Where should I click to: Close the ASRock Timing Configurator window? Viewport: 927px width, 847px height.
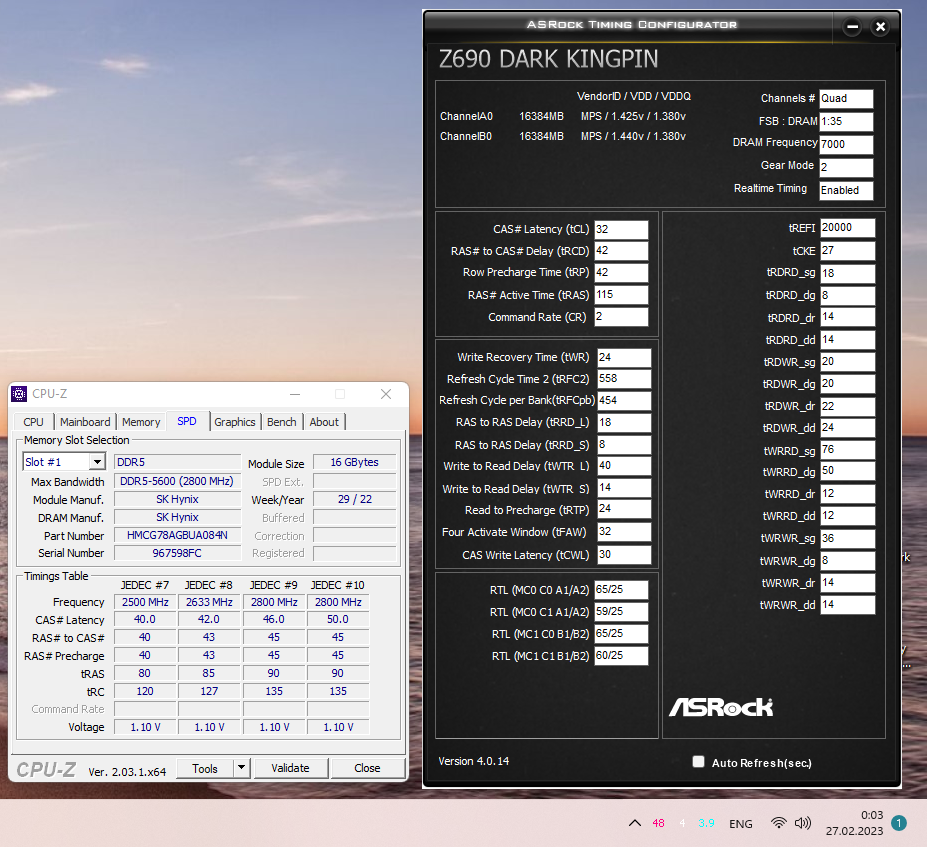pyautogui.click(x=880, y=27)
